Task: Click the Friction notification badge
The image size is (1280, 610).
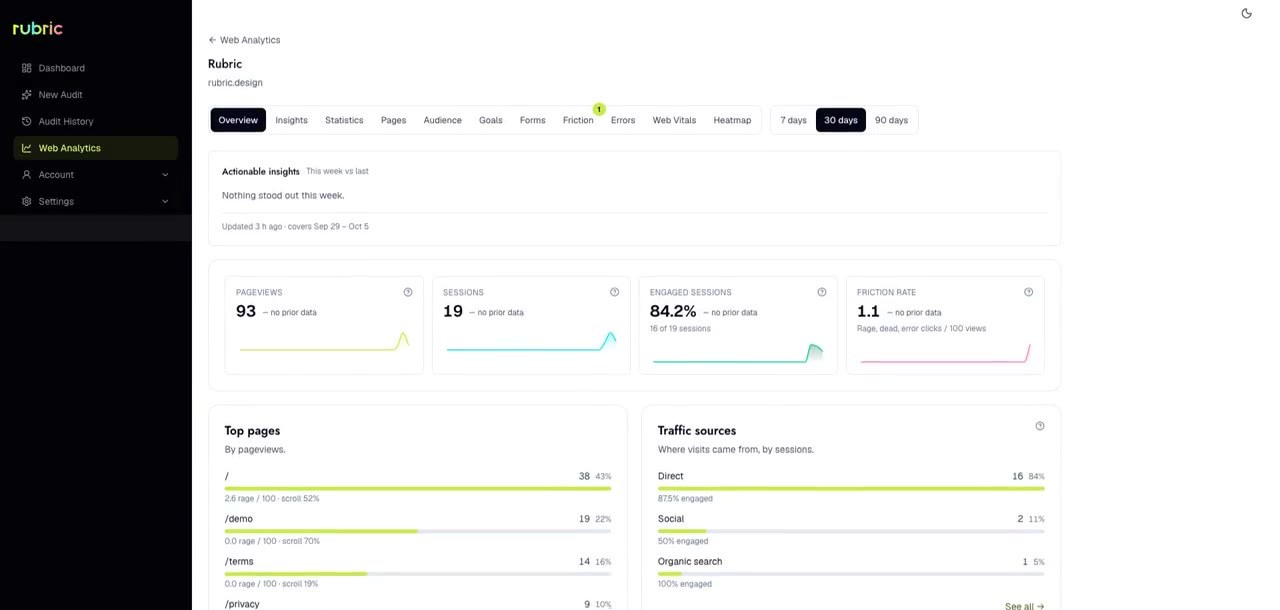Action: point(599,109)
